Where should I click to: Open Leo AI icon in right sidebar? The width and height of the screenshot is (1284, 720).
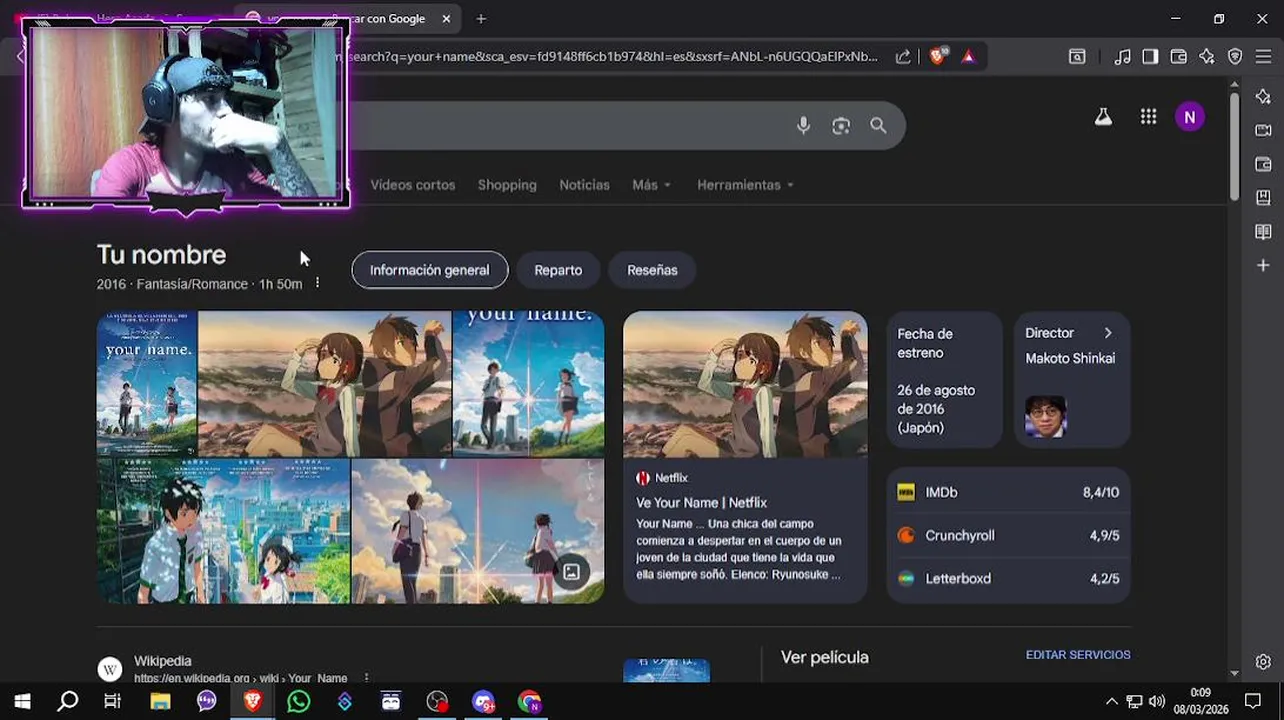coord(1263,97)
